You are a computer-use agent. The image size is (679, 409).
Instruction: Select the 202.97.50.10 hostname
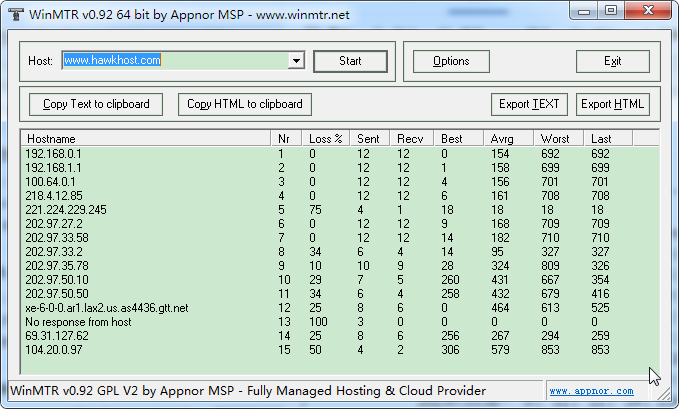[x=57, y=280]
